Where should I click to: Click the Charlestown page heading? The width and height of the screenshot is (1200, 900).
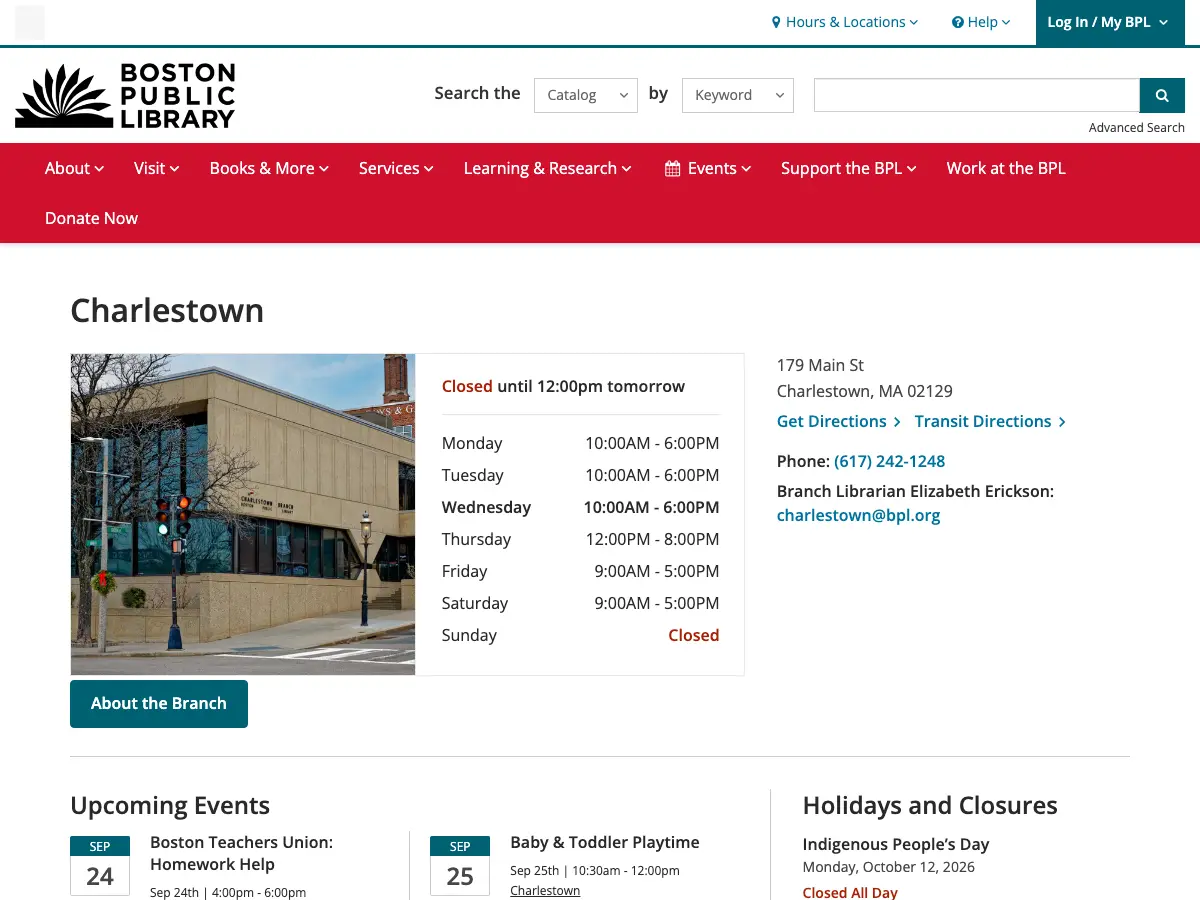(167, 311)
